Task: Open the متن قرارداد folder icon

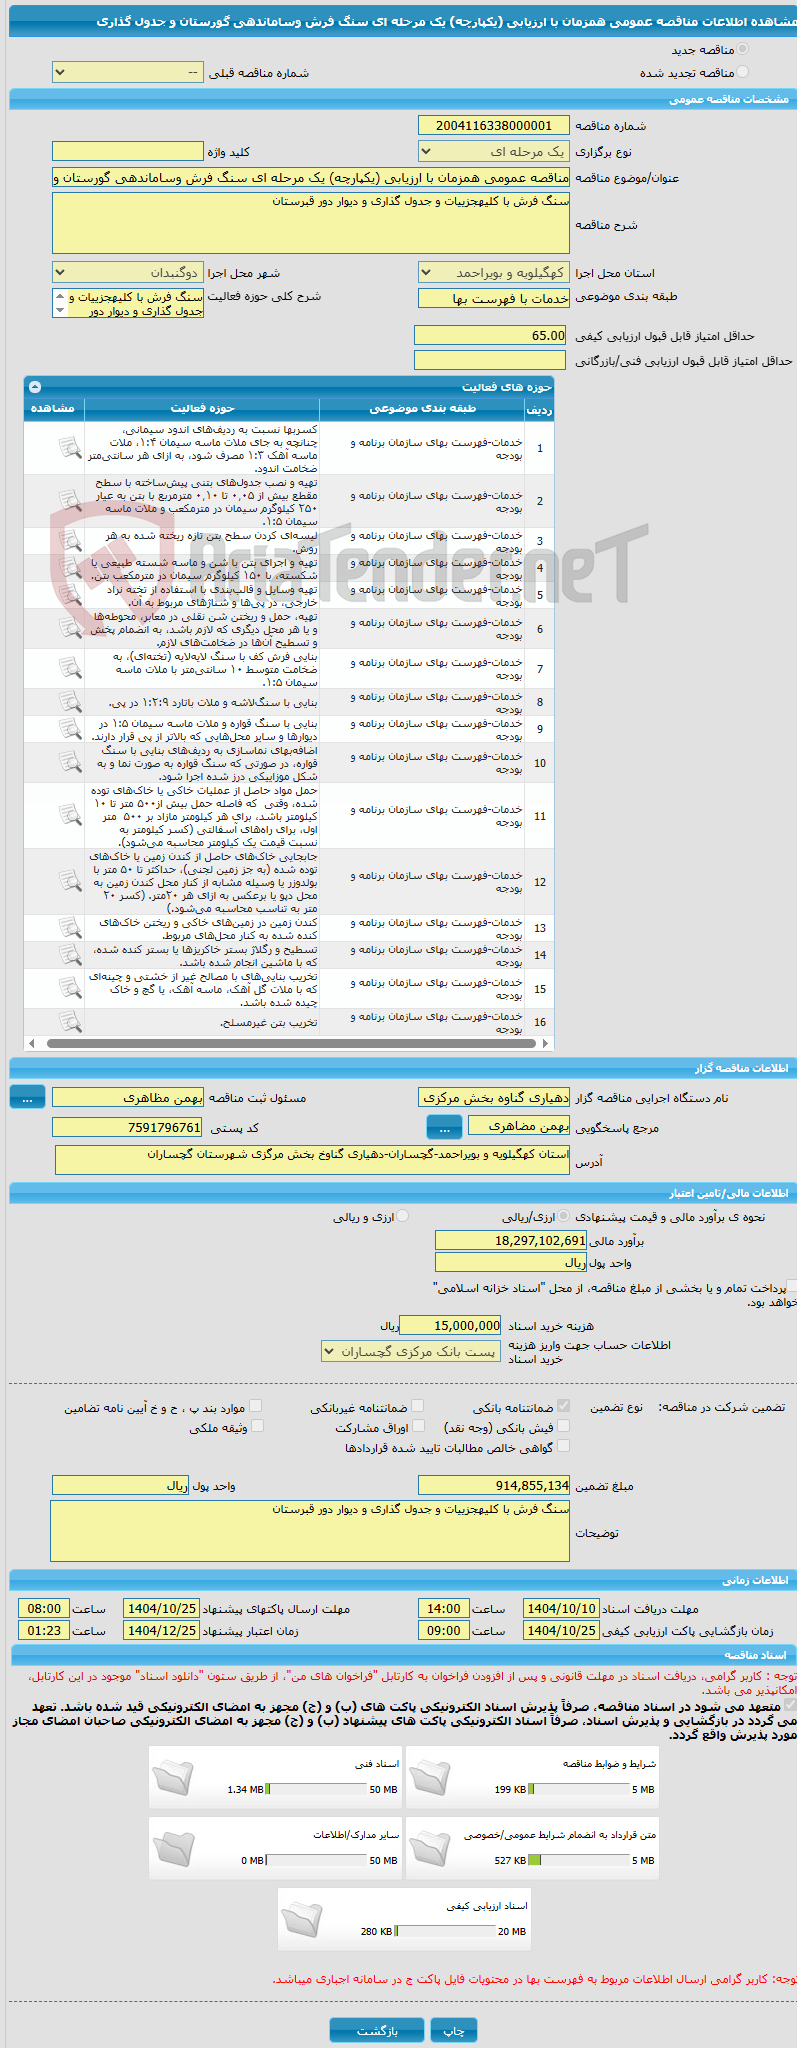Action: [x=430, y=1847]
